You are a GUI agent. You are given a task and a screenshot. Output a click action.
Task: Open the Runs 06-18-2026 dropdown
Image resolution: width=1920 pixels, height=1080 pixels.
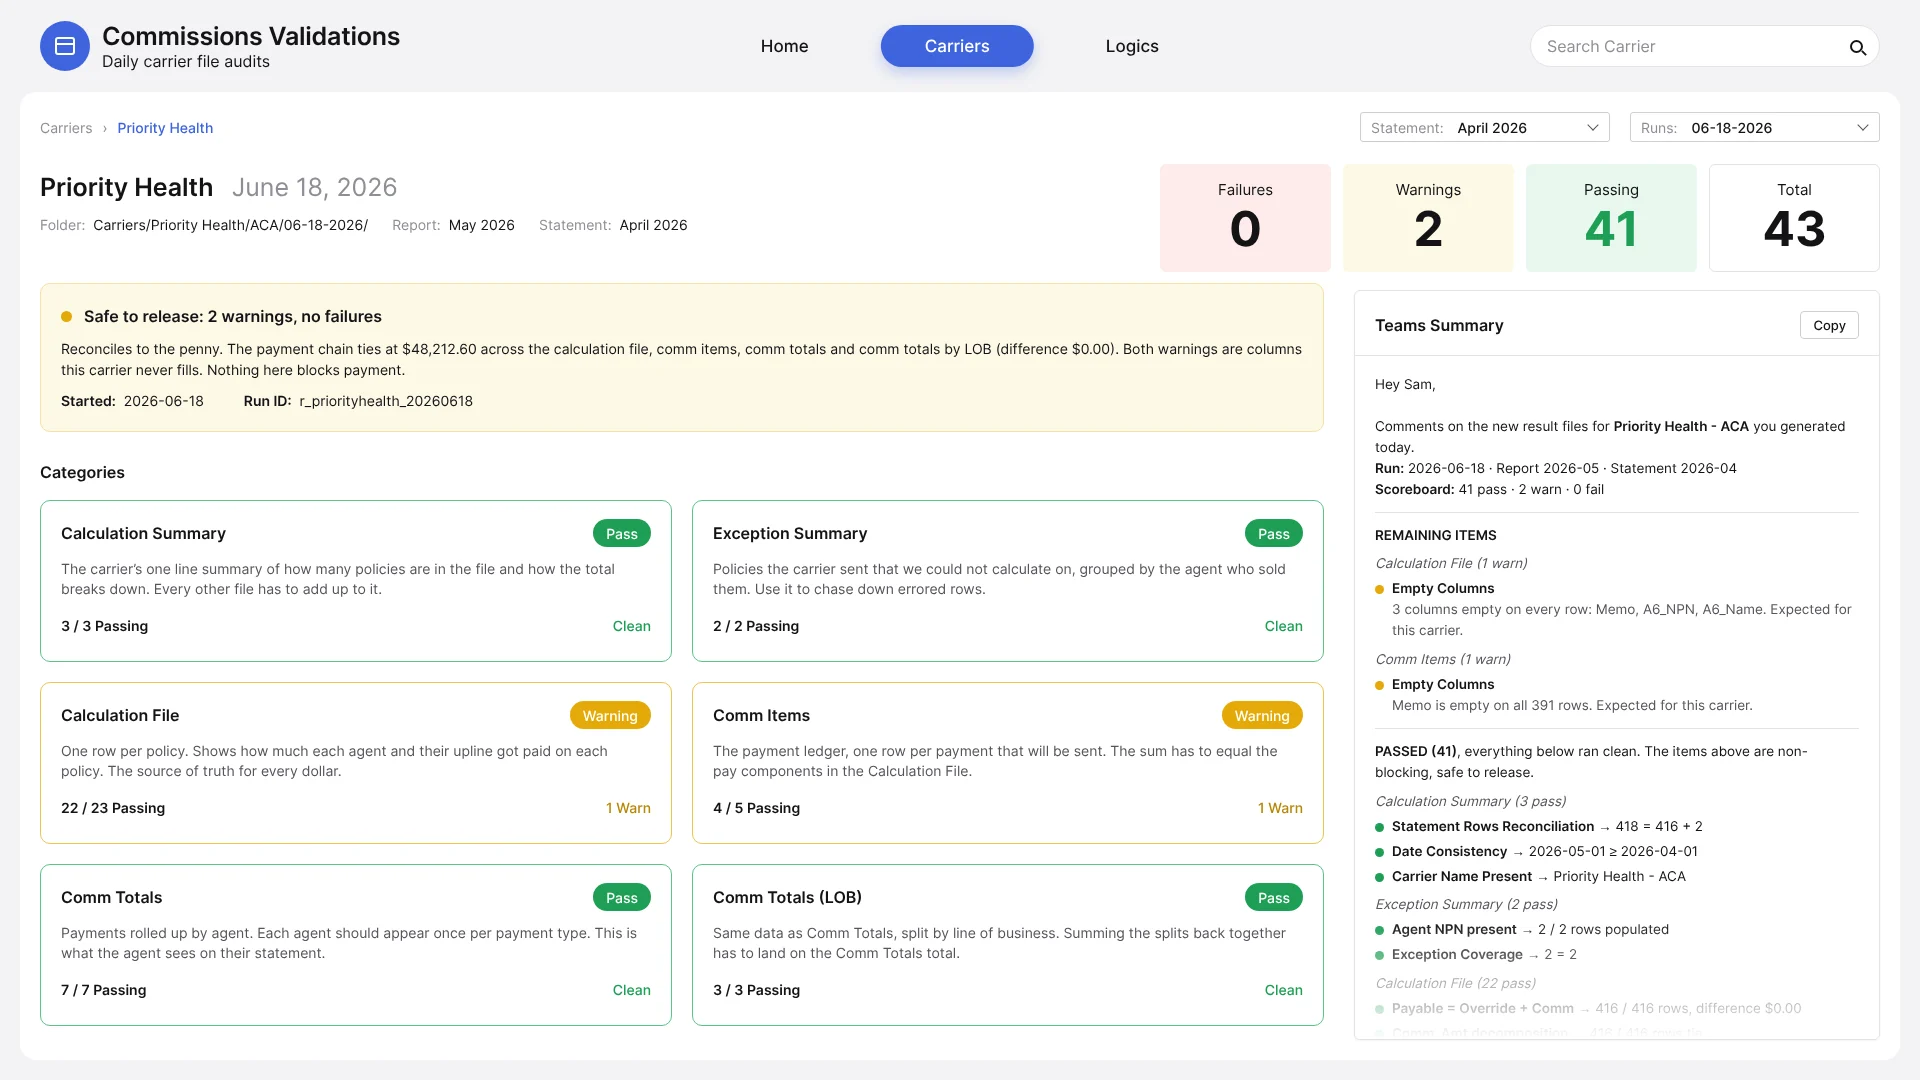[x=1754, y=128]
